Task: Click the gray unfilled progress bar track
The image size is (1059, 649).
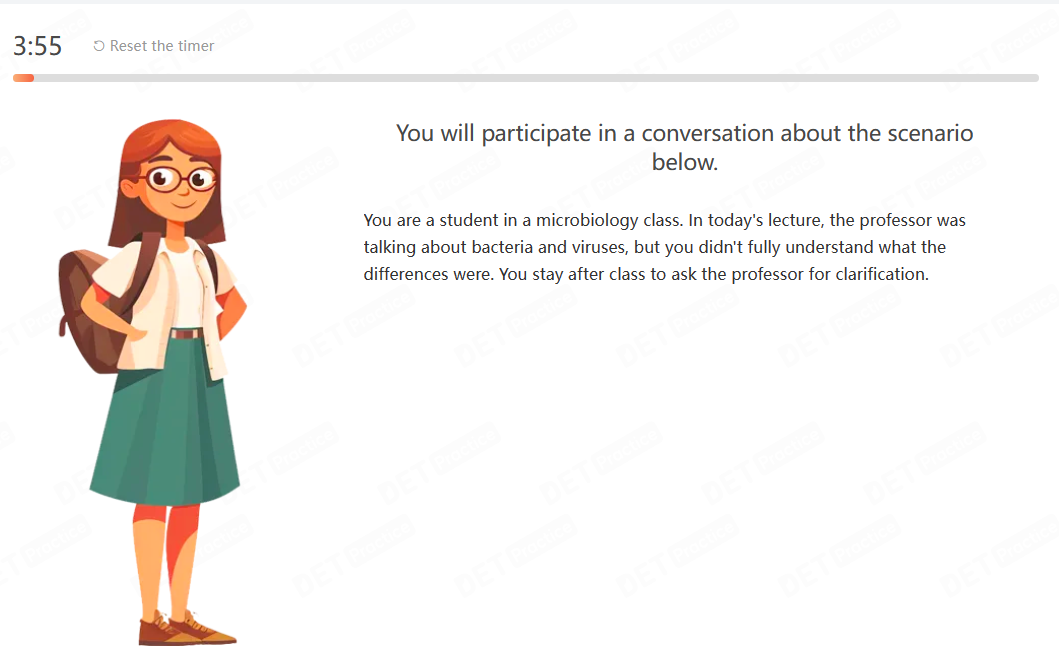Action: click(536, 78)
